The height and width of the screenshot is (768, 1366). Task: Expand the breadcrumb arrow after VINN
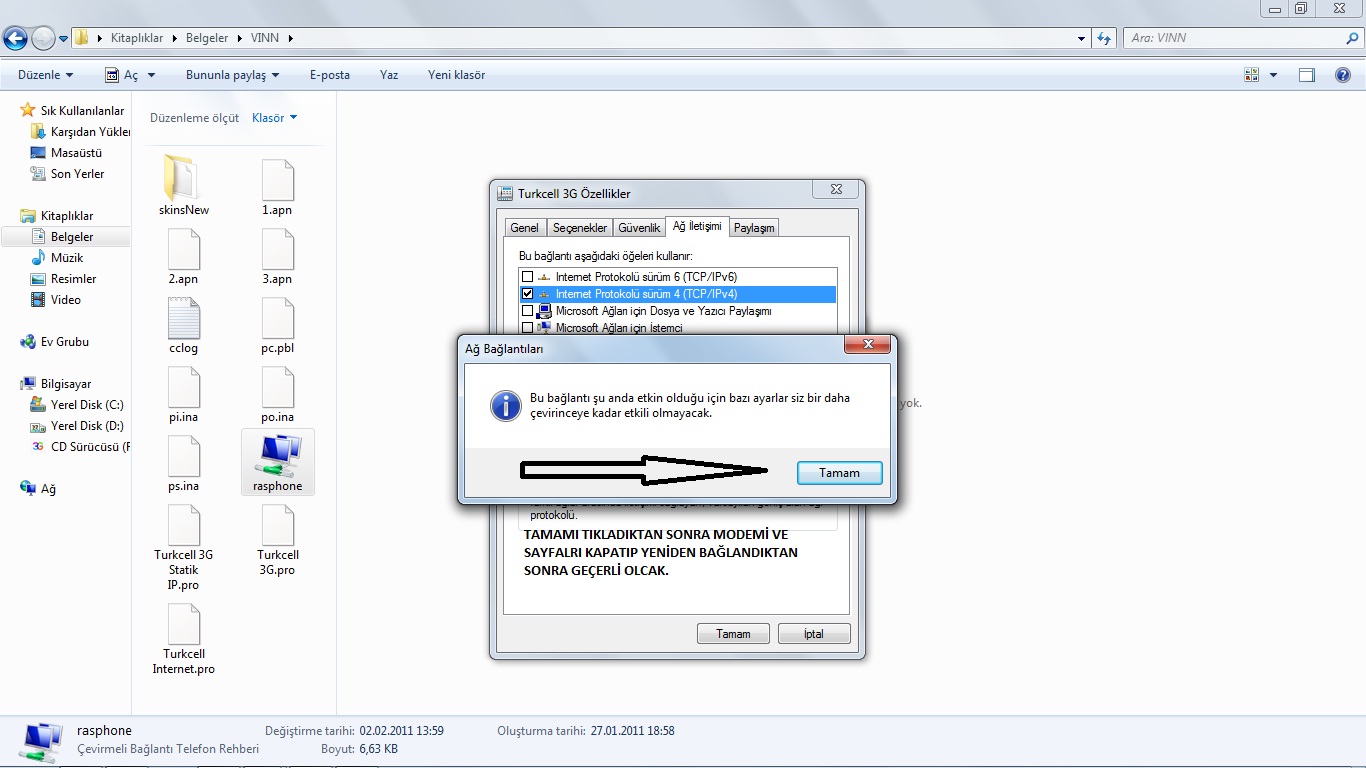(291, 38)
